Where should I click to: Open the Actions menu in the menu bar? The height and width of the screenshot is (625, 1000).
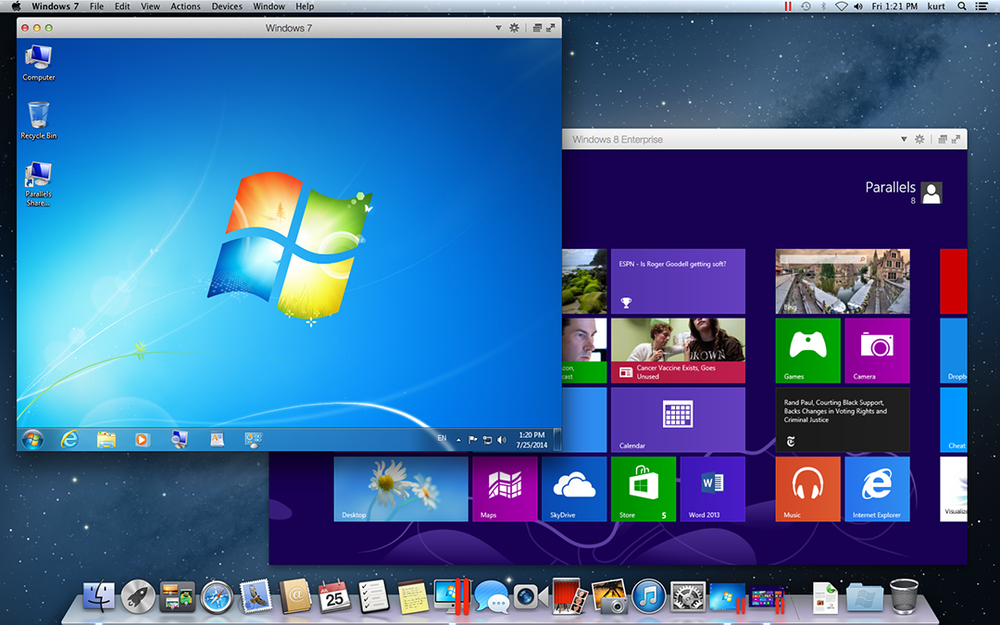[x=185, y=7]
